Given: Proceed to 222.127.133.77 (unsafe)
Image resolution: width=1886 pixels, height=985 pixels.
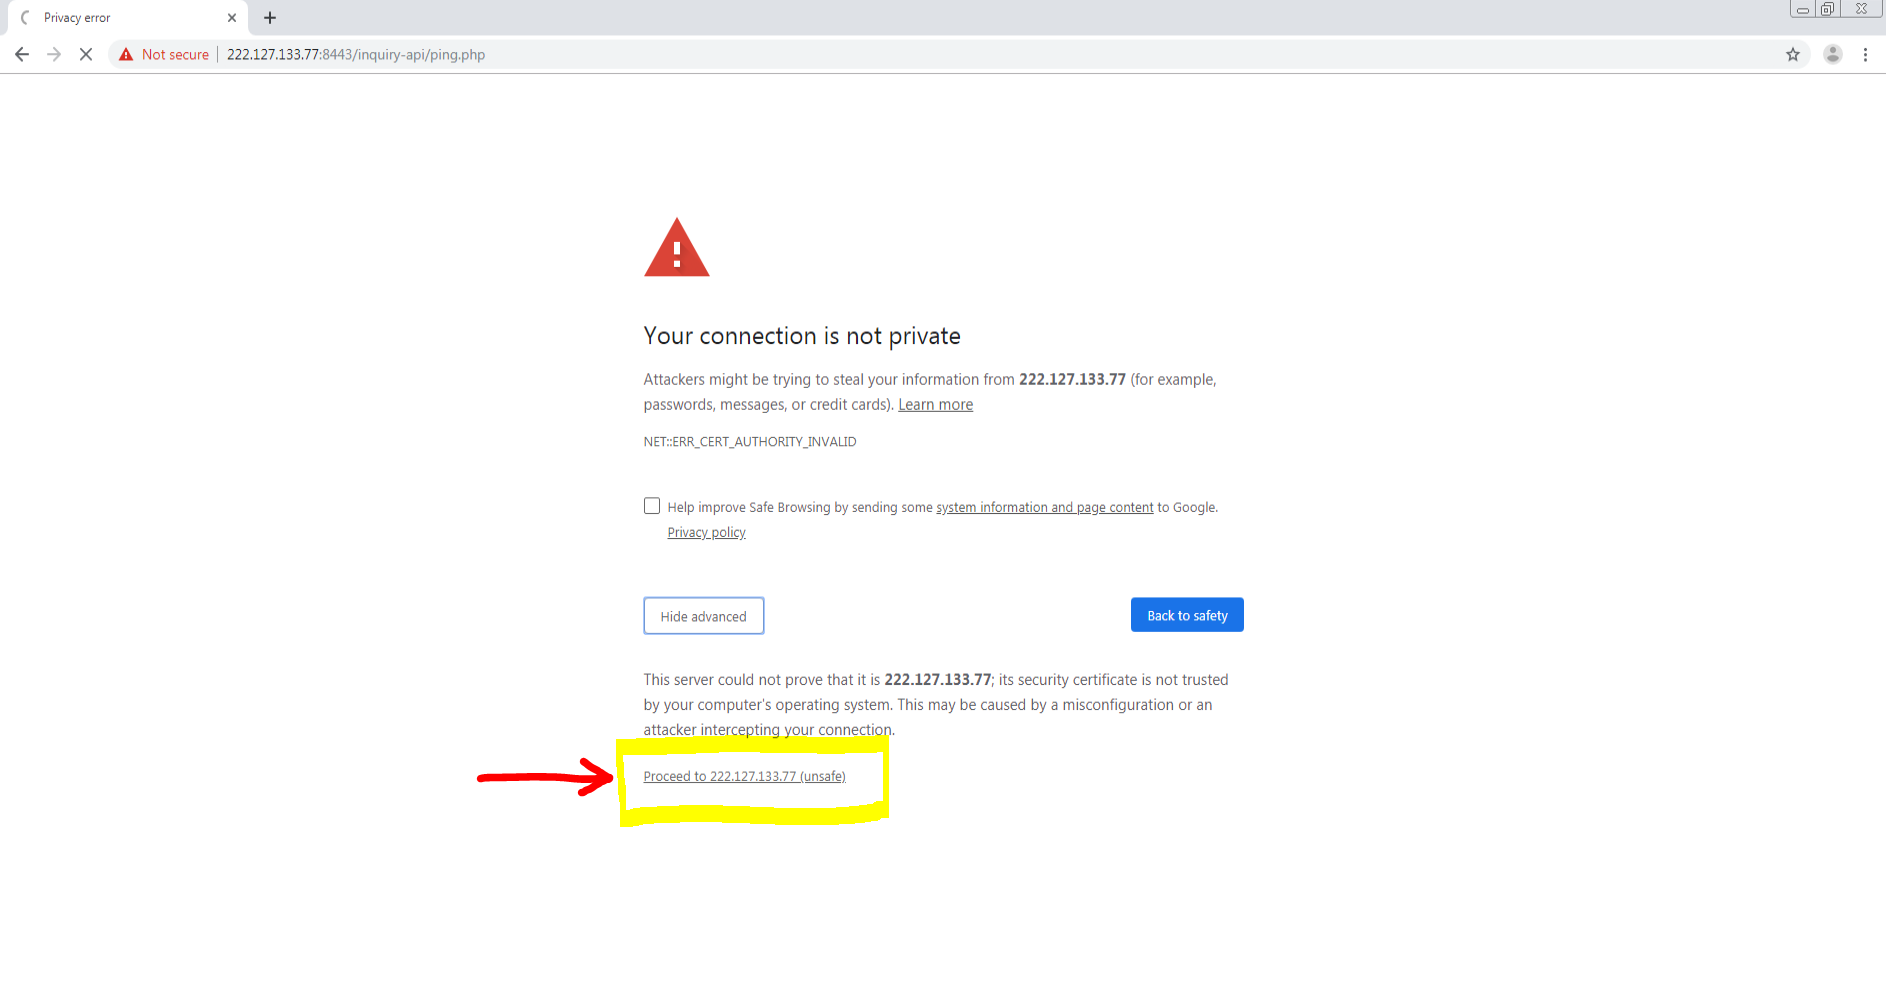Looking at the screenshot, I should point(744,777).
